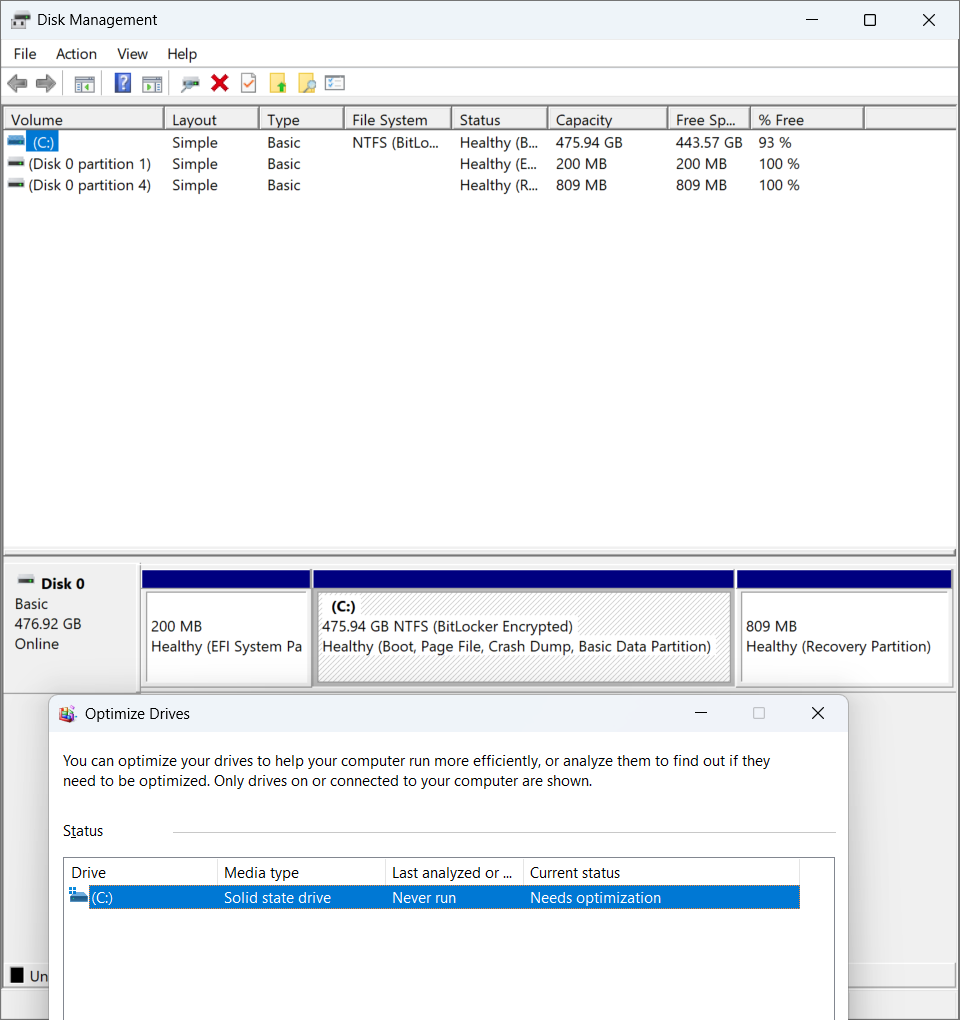Click the Back arrow toolbar icon

pyautogui.click(x=18, y=83)
